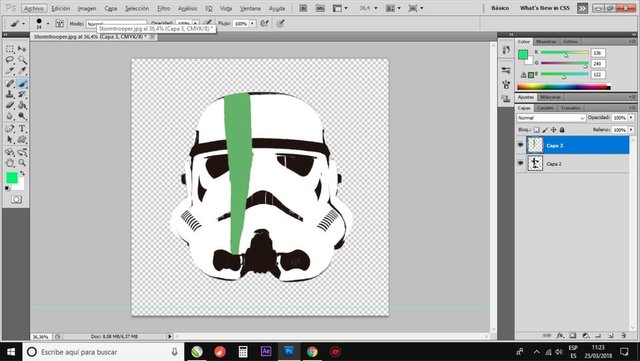Select the Eraser tool
640x361 pixels.
10,105
